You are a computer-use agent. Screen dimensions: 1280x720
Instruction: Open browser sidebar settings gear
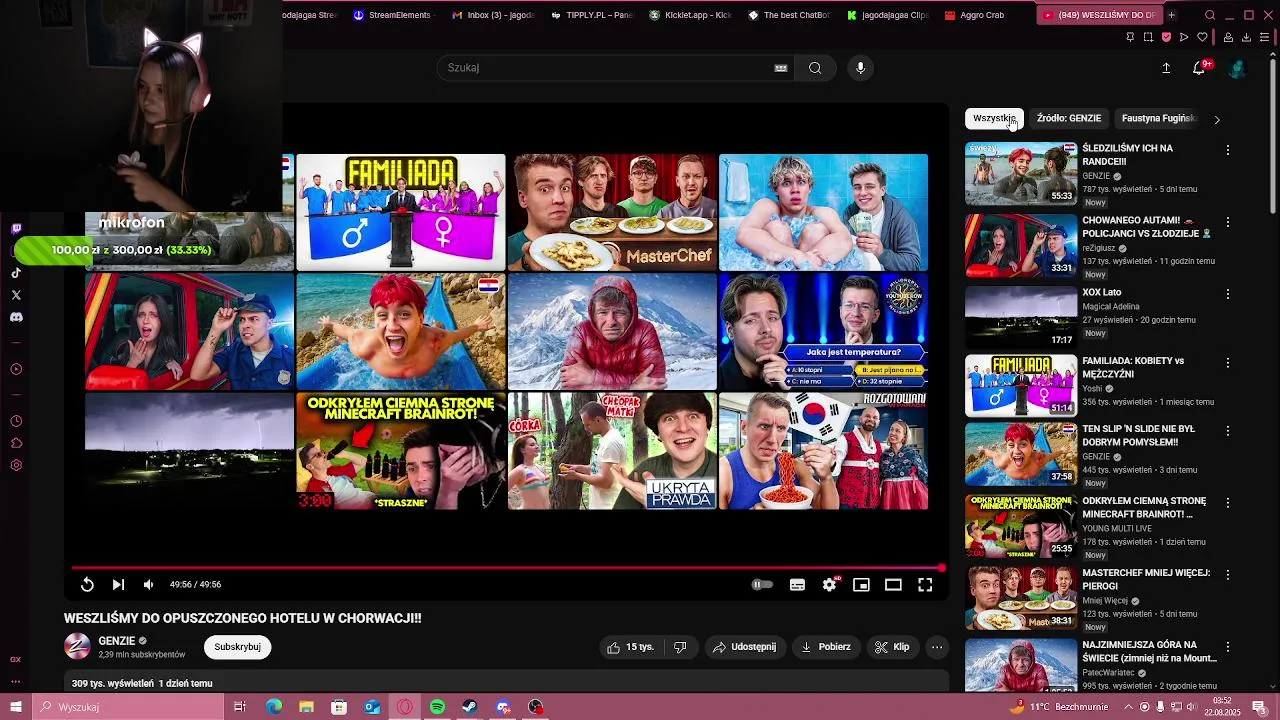tap(16, 465)
